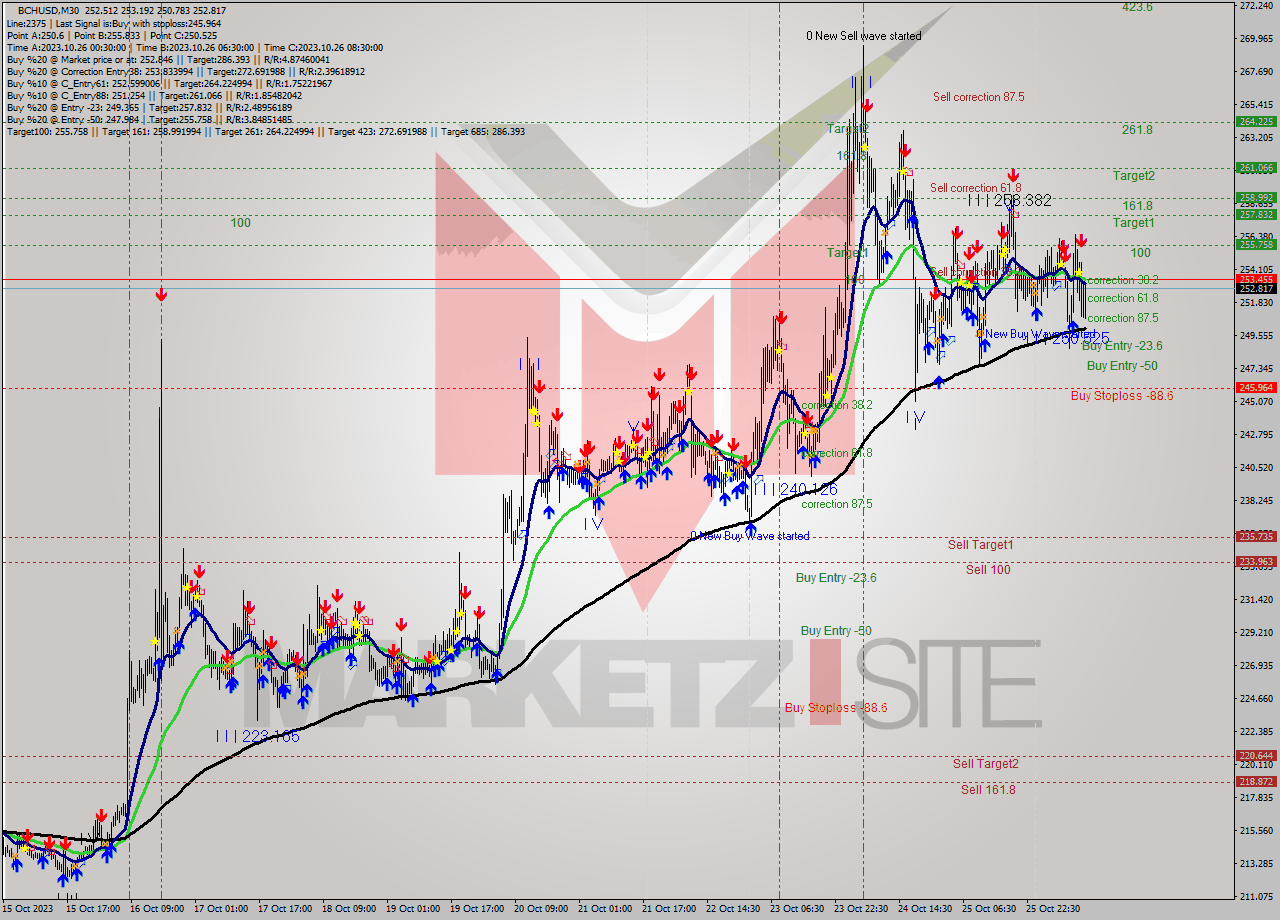Click the 231.420 price axis value

pos(1256,600)
